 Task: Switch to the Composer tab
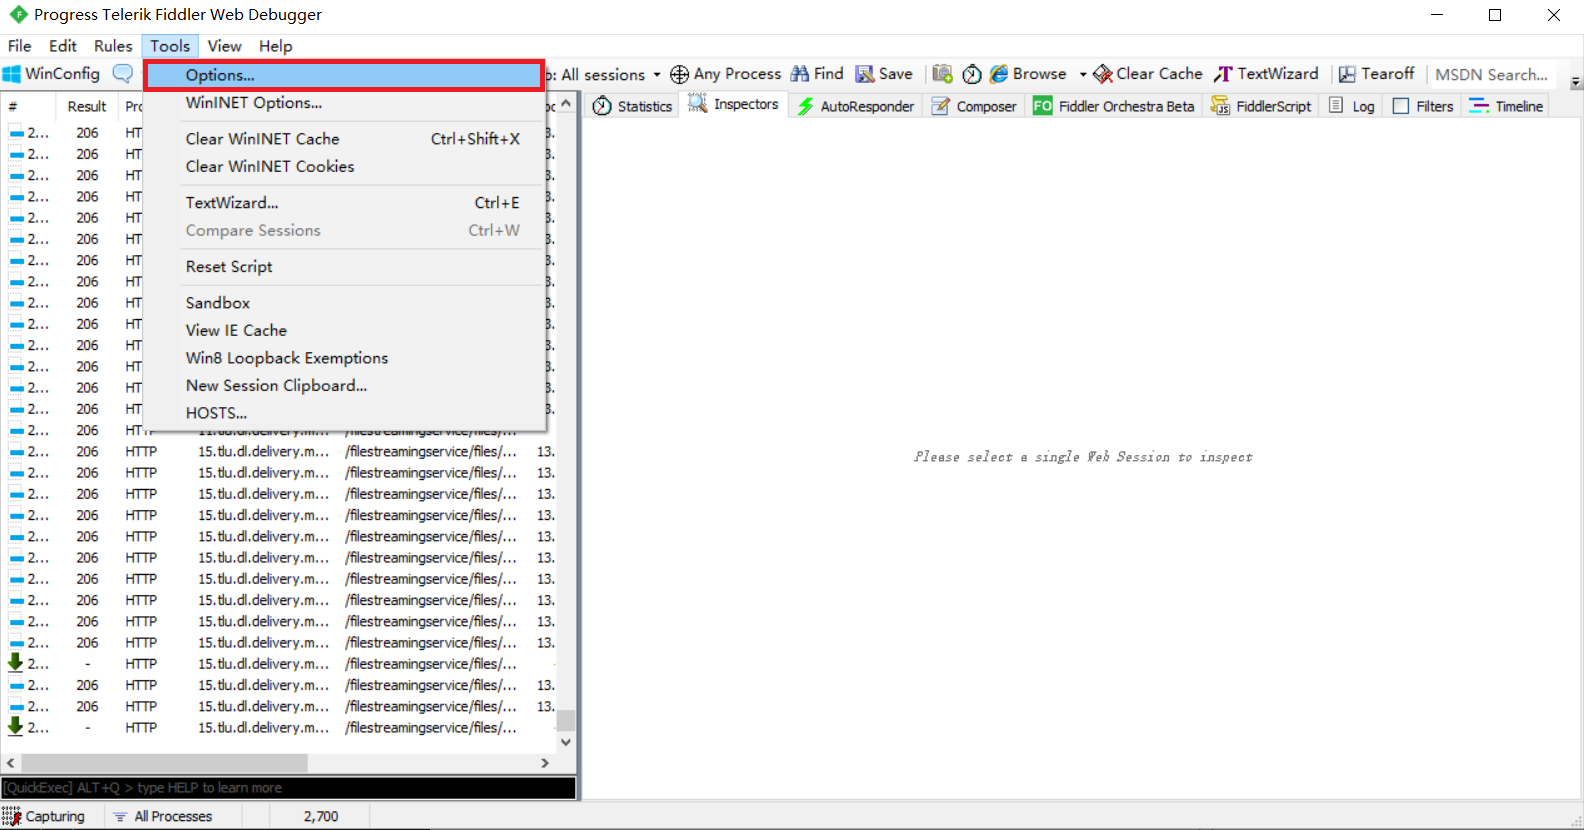pyautogui.click(x=974, y=106)
